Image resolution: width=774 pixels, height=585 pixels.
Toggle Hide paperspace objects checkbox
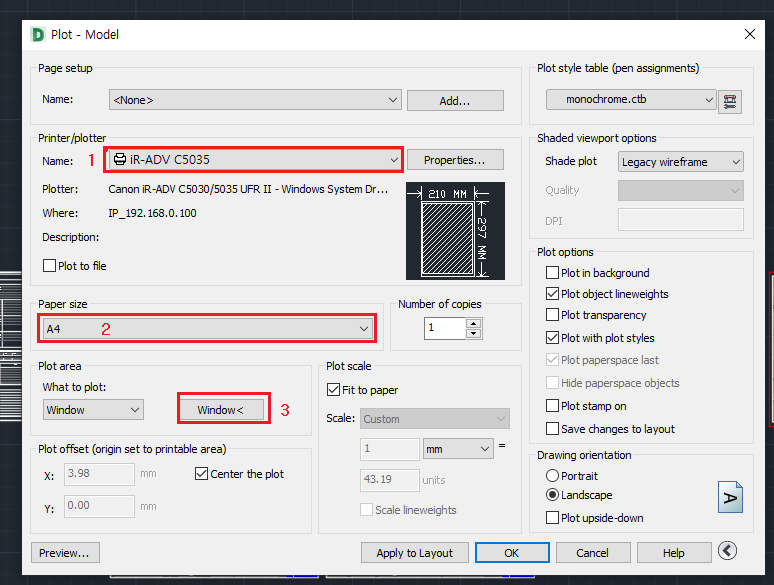coord(552,383)
